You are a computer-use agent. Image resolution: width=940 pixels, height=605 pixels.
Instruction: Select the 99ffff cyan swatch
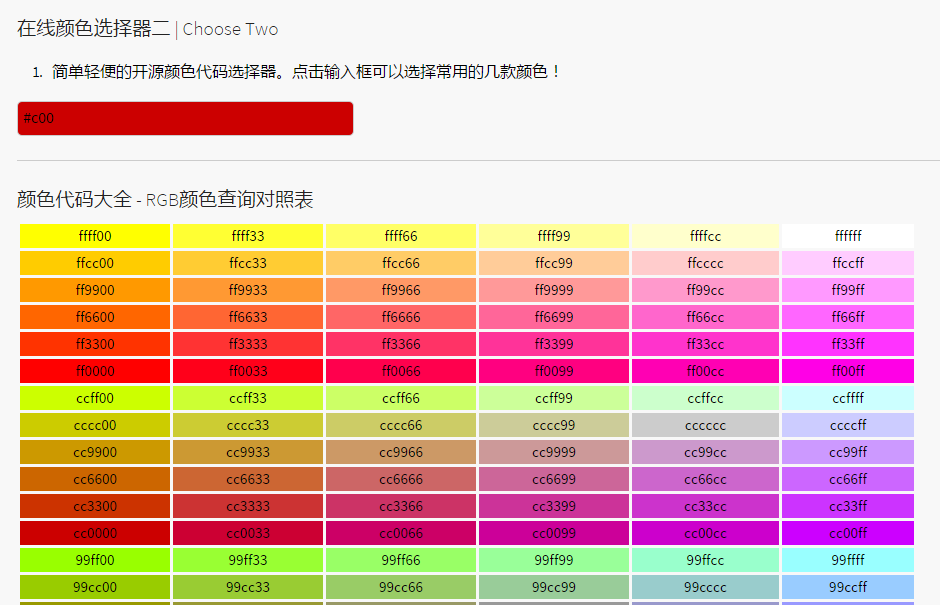(847, 560)
